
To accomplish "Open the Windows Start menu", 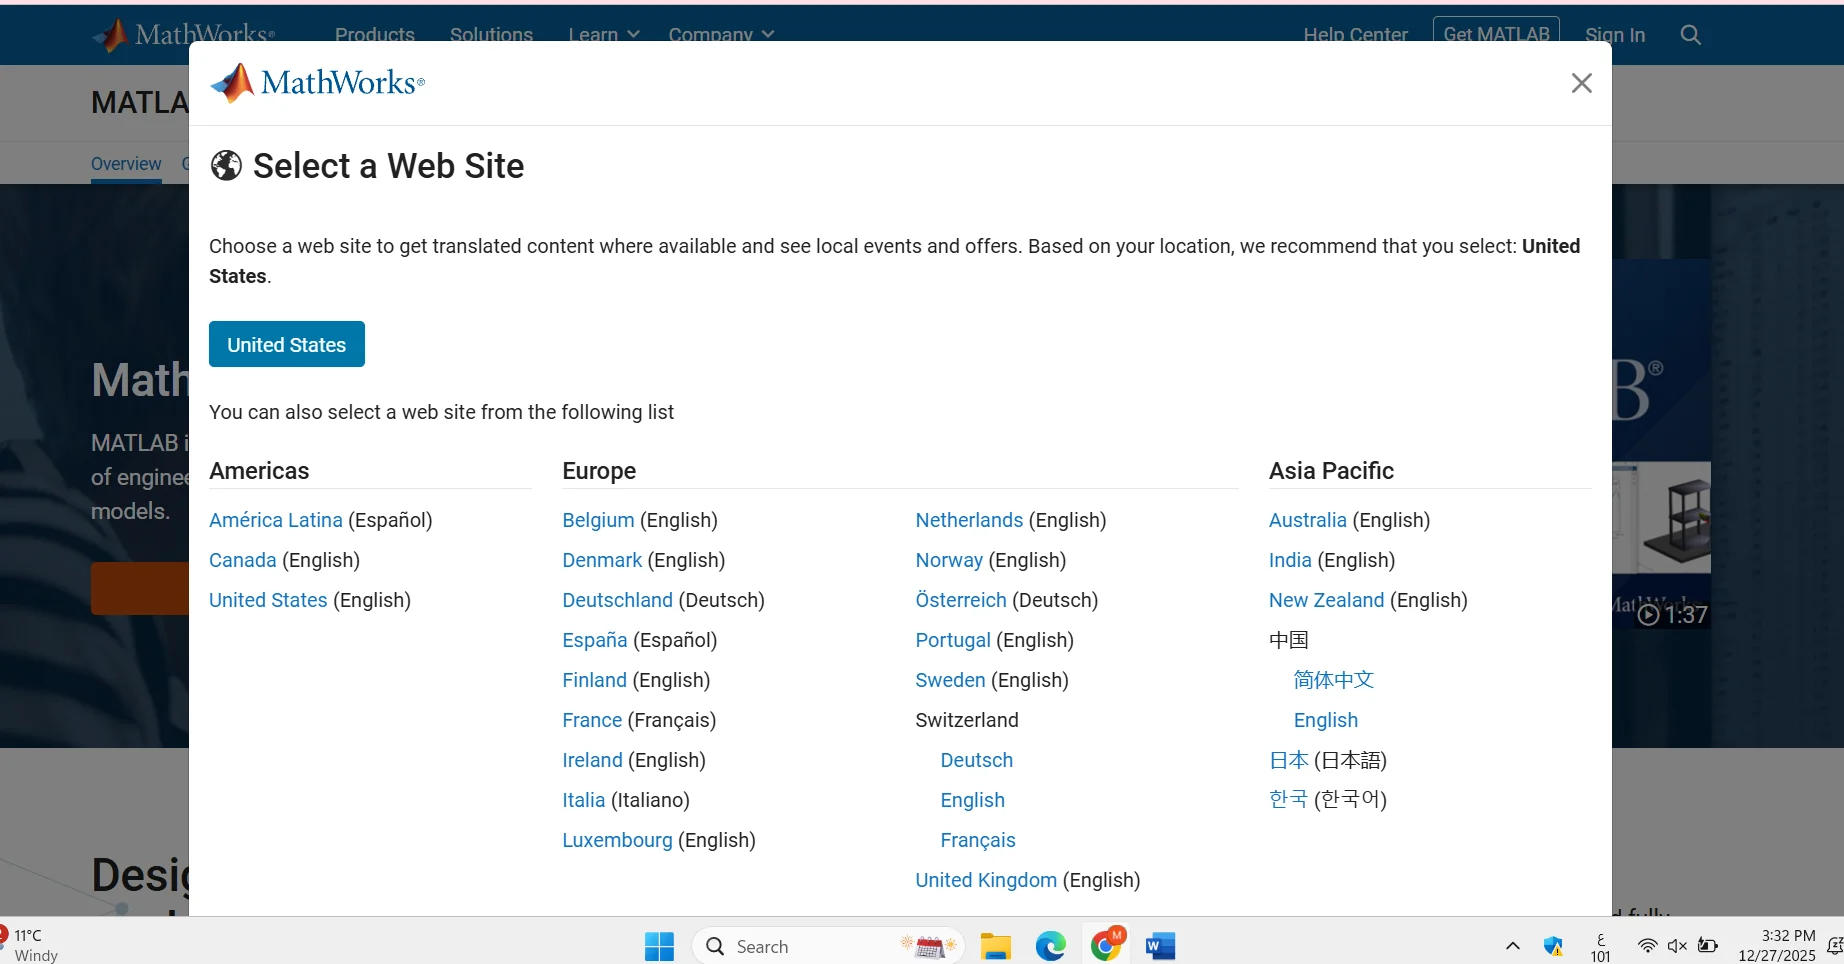I will tap(659, 946).
